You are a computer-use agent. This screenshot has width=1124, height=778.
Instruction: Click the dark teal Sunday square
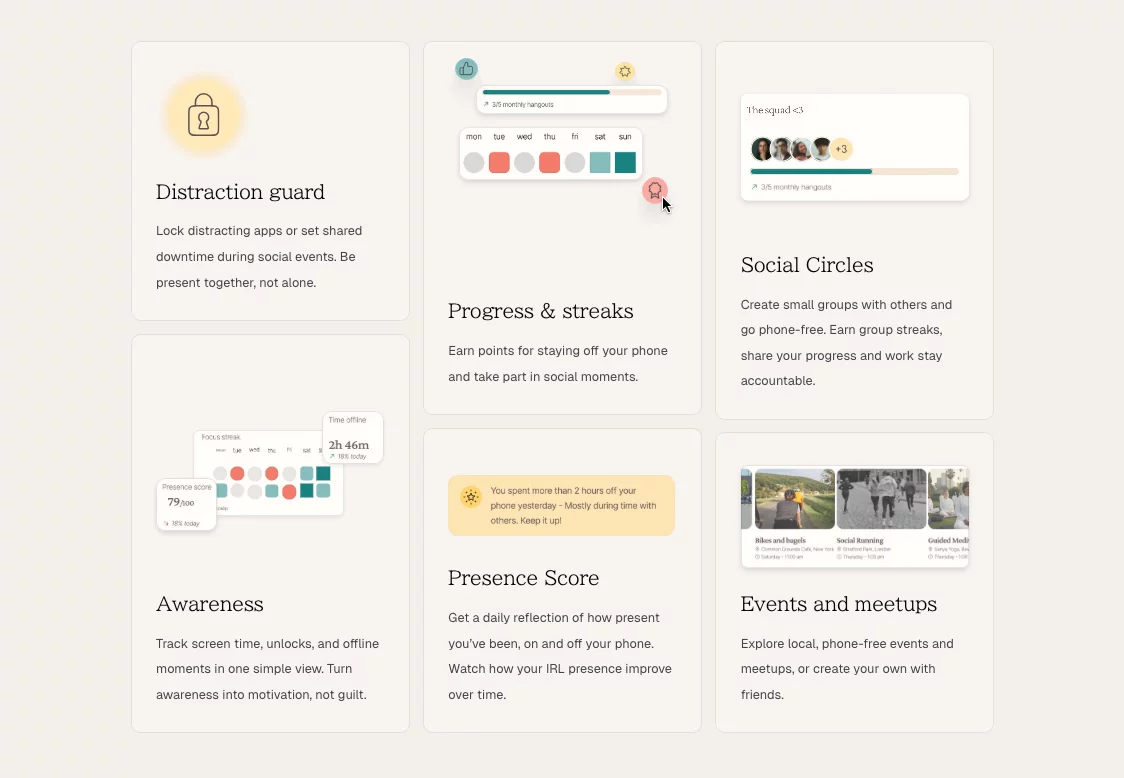click(x=625, y=163)
